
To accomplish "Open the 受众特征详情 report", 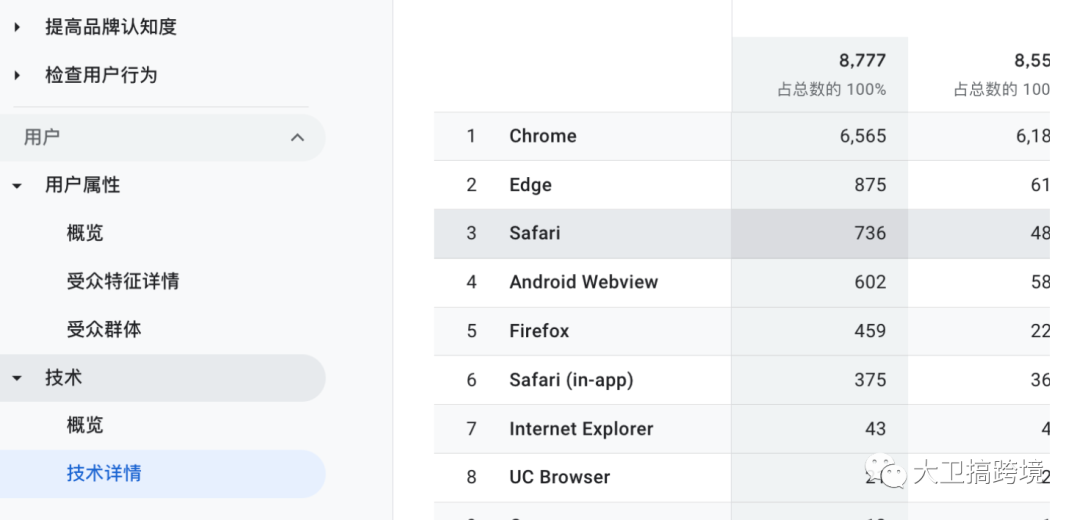I will (123, 281).
